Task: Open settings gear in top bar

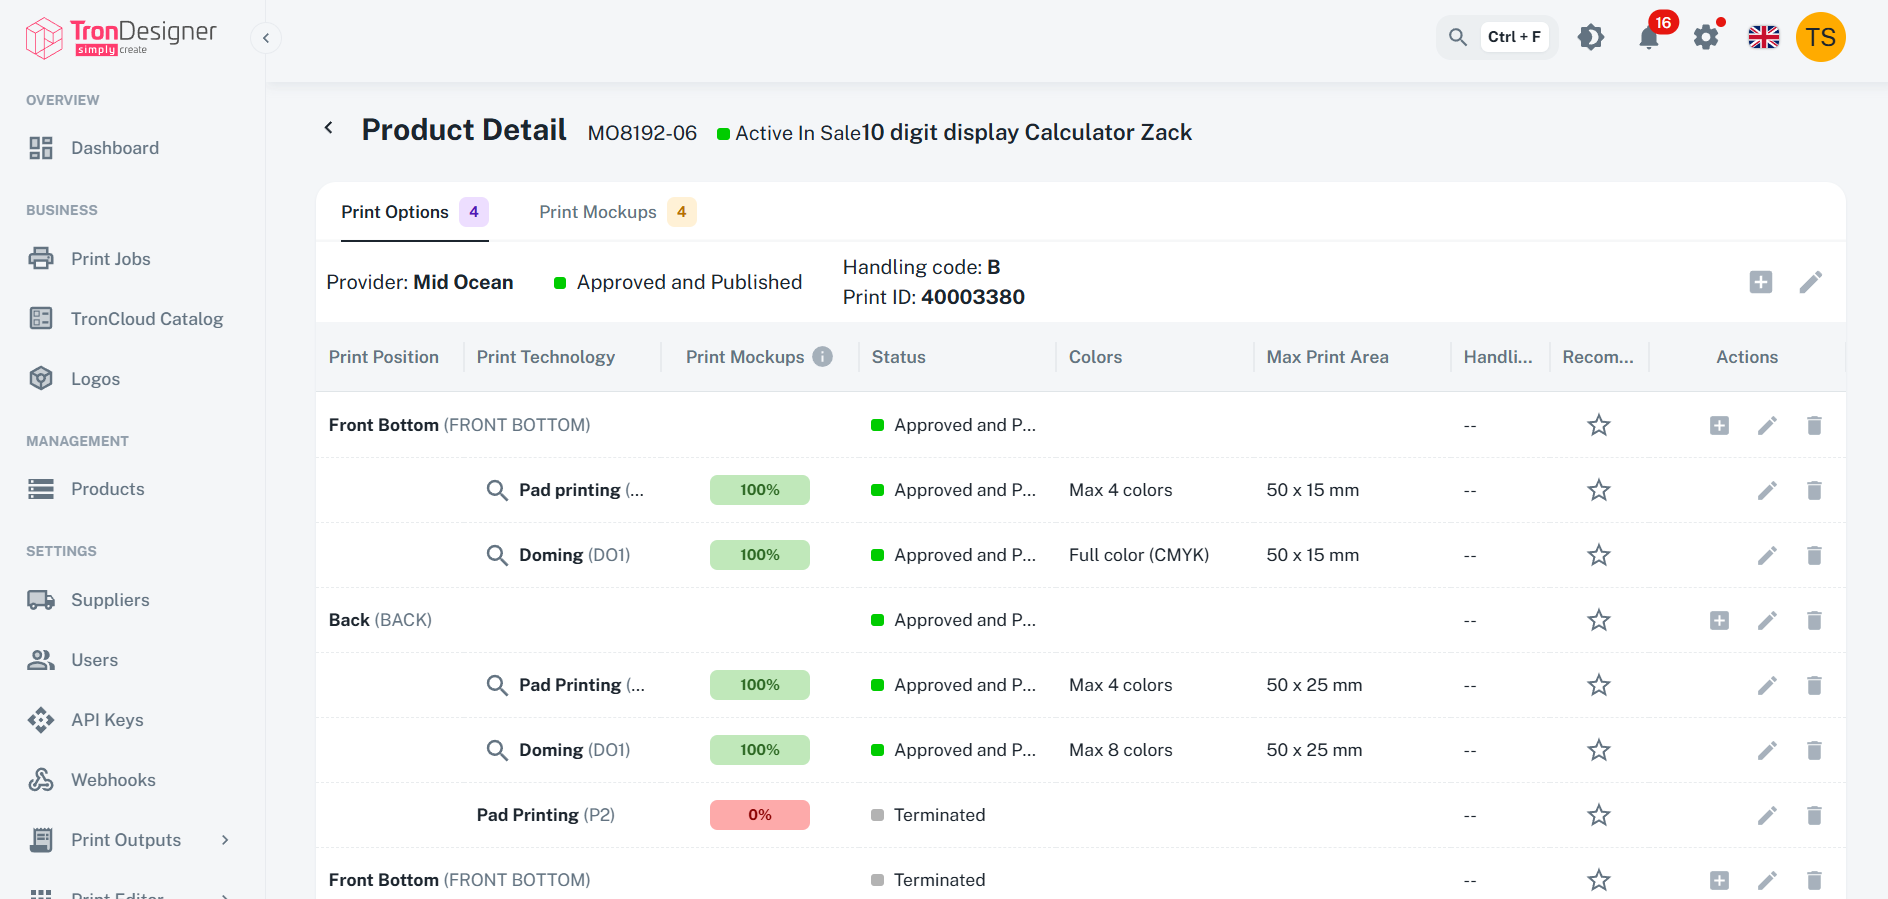Action: click(1706, 38)
